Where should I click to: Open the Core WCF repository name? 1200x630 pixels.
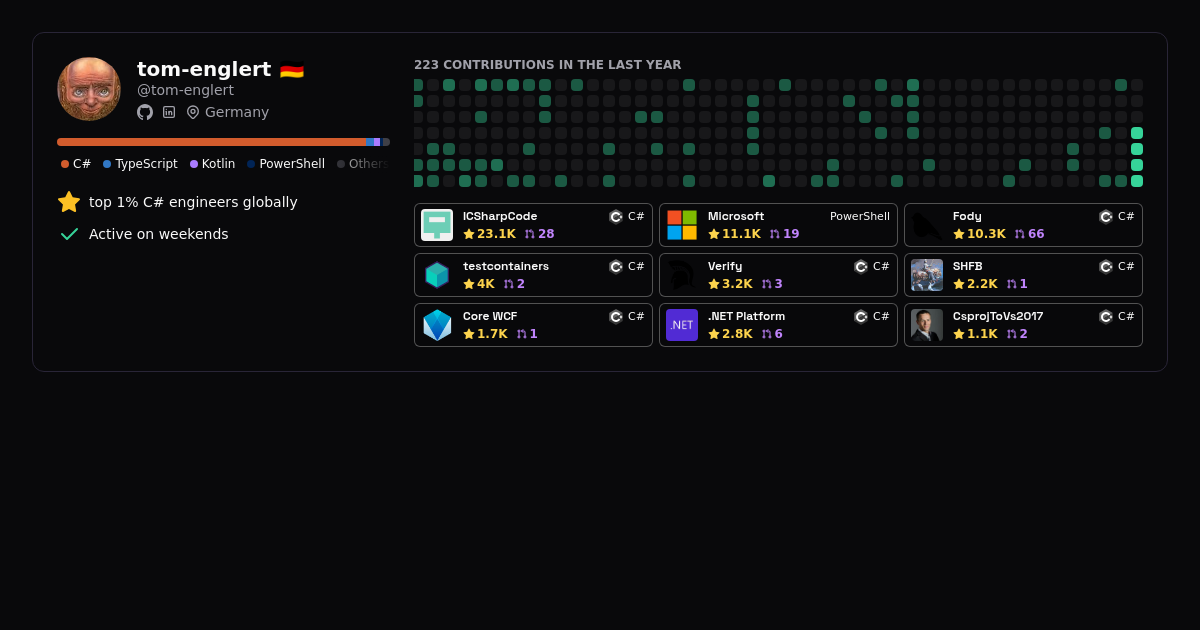[x=490, y=316]
